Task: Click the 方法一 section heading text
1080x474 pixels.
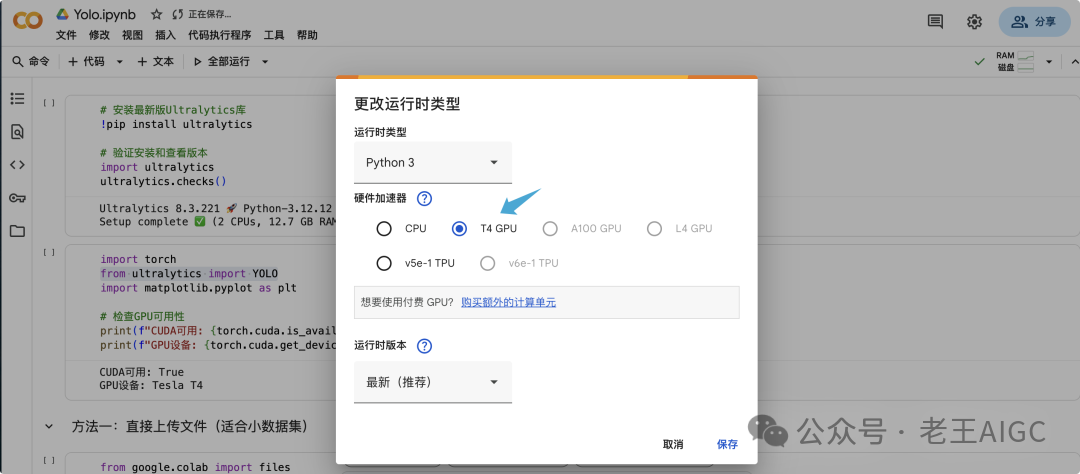Action: click(189, 427)
